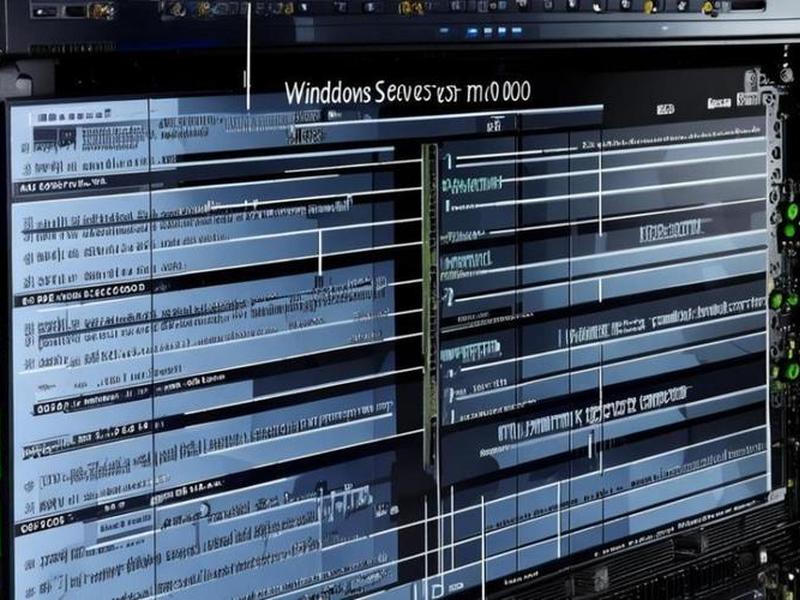
Task: Click the "Winddons Seeves" title text
Action: pos(358,92)
